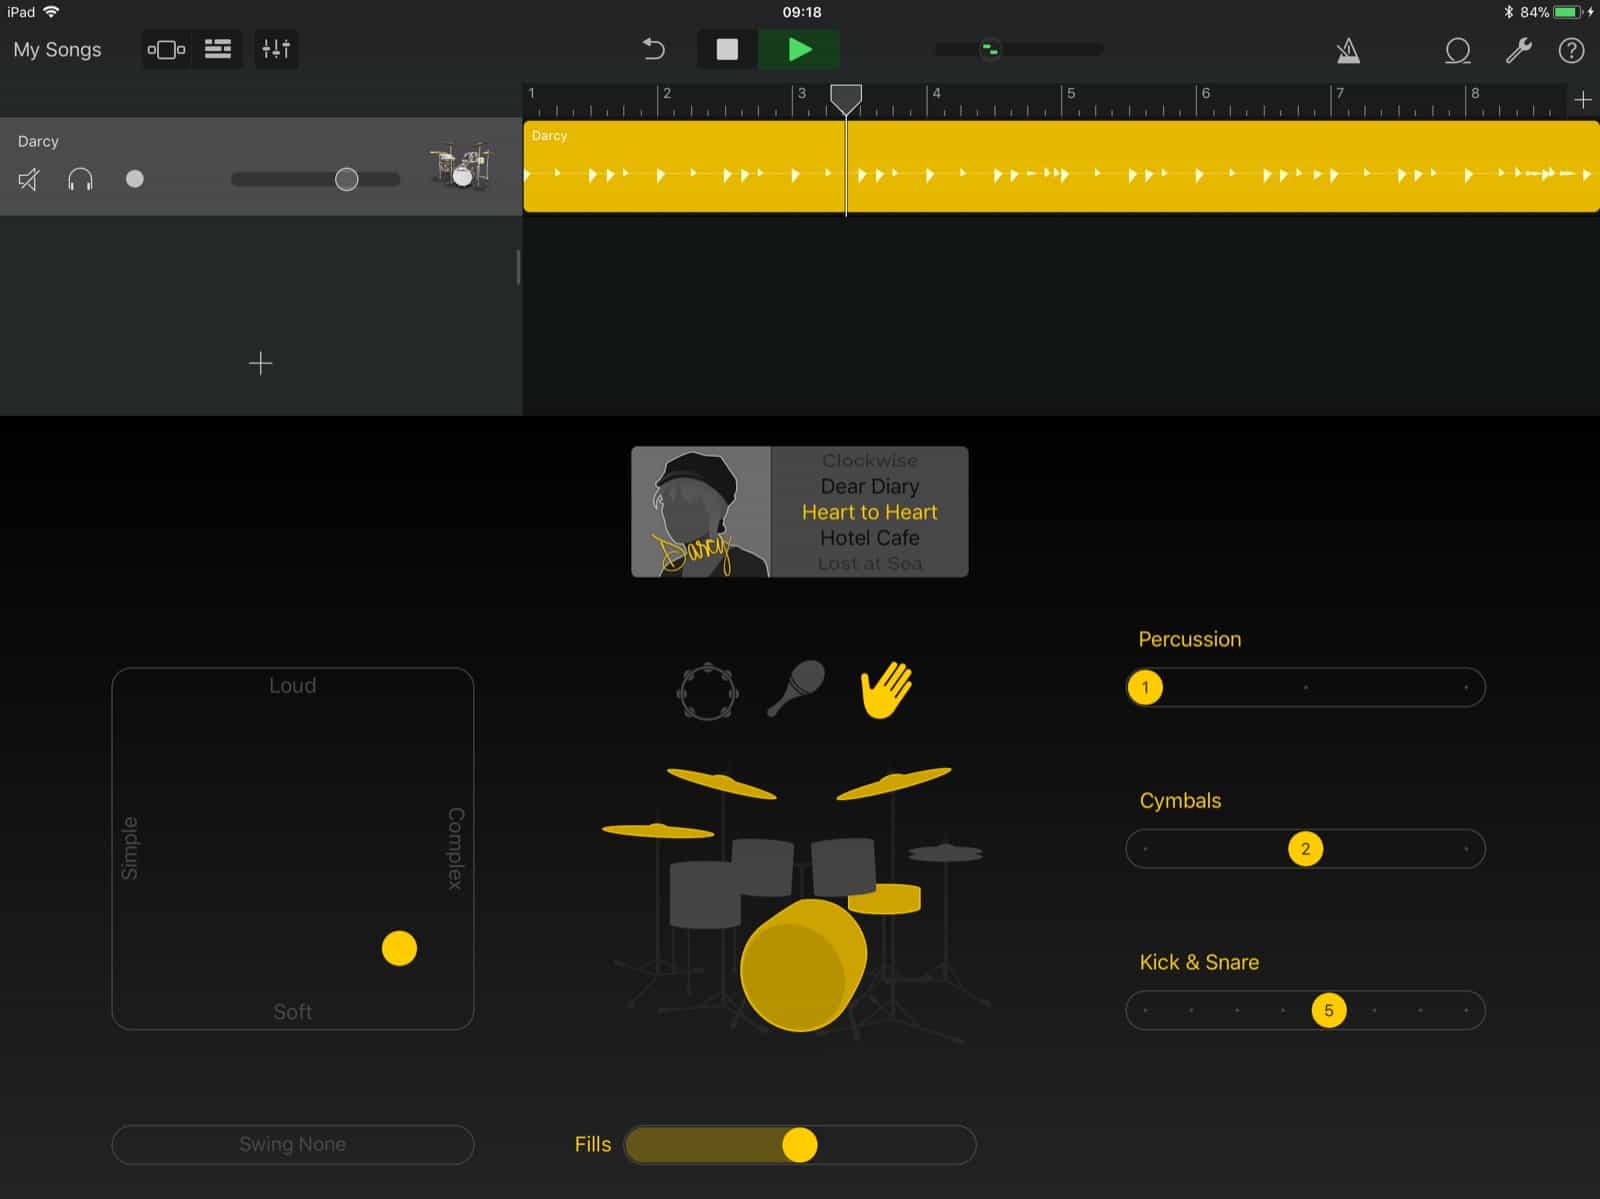Image resolution: width=1600 pixels, height=1199 pixels.
Task: Choose Hotel Cafe preset in picker
Action: [869, 538]
